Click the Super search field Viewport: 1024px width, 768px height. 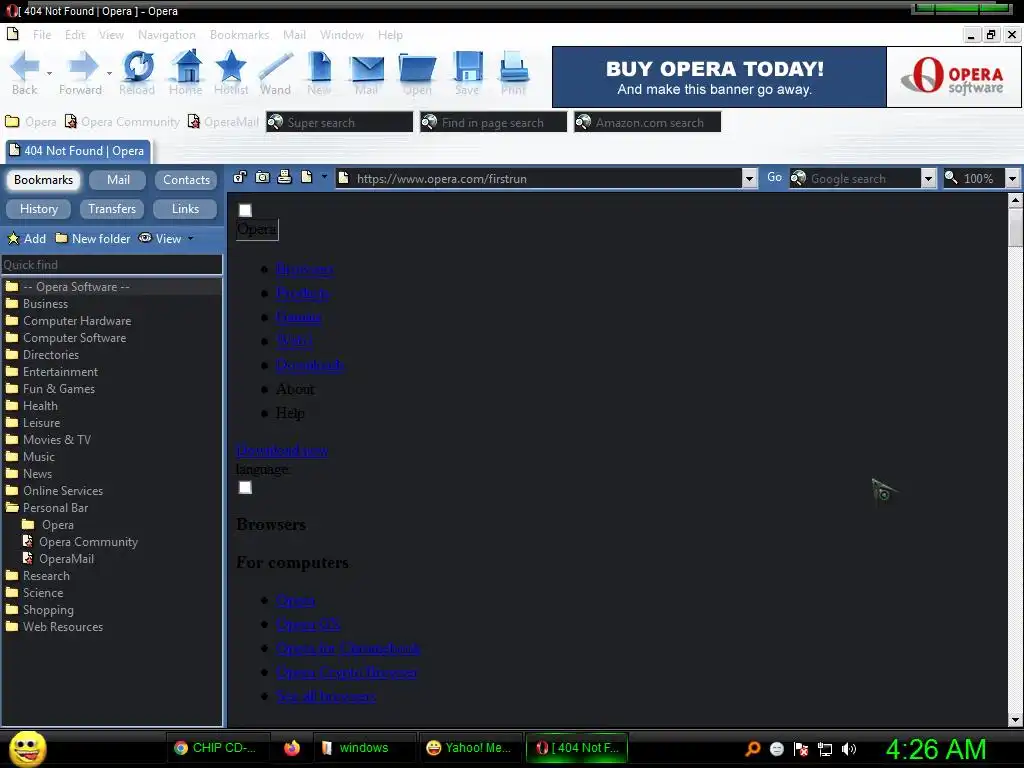(x=340, y=122)
